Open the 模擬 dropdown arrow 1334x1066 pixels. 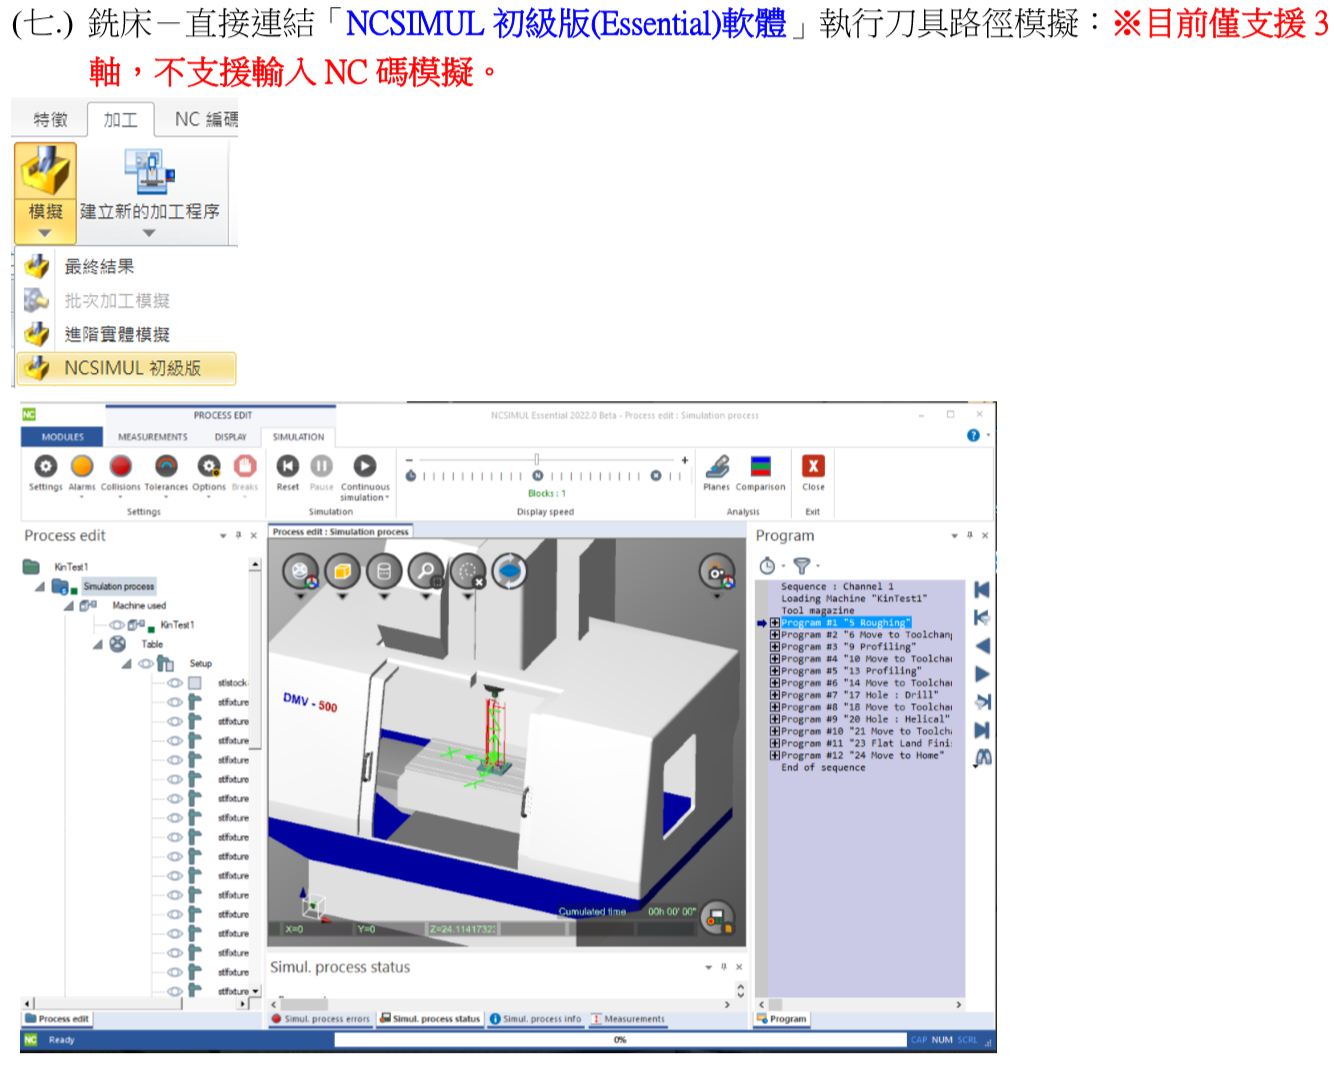(x=45, y=233)
